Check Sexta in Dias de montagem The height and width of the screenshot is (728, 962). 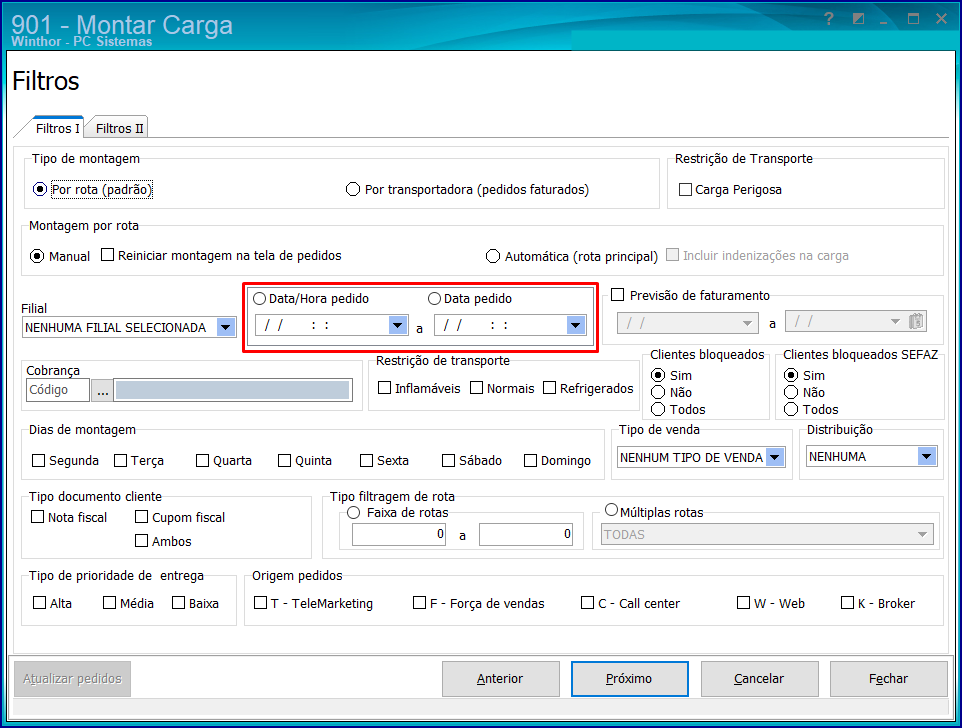pos(366,460)
